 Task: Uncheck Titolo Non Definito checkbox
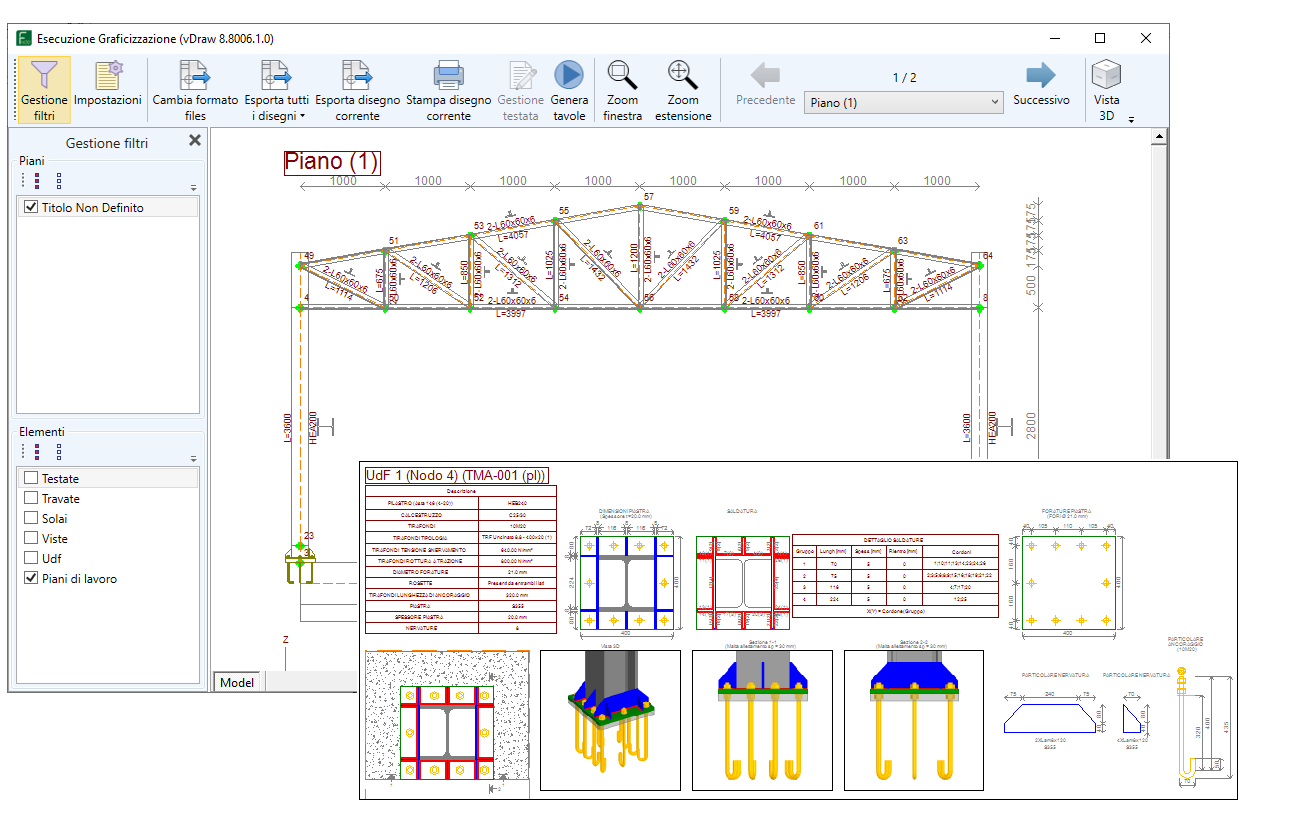[x=31, y=208]
